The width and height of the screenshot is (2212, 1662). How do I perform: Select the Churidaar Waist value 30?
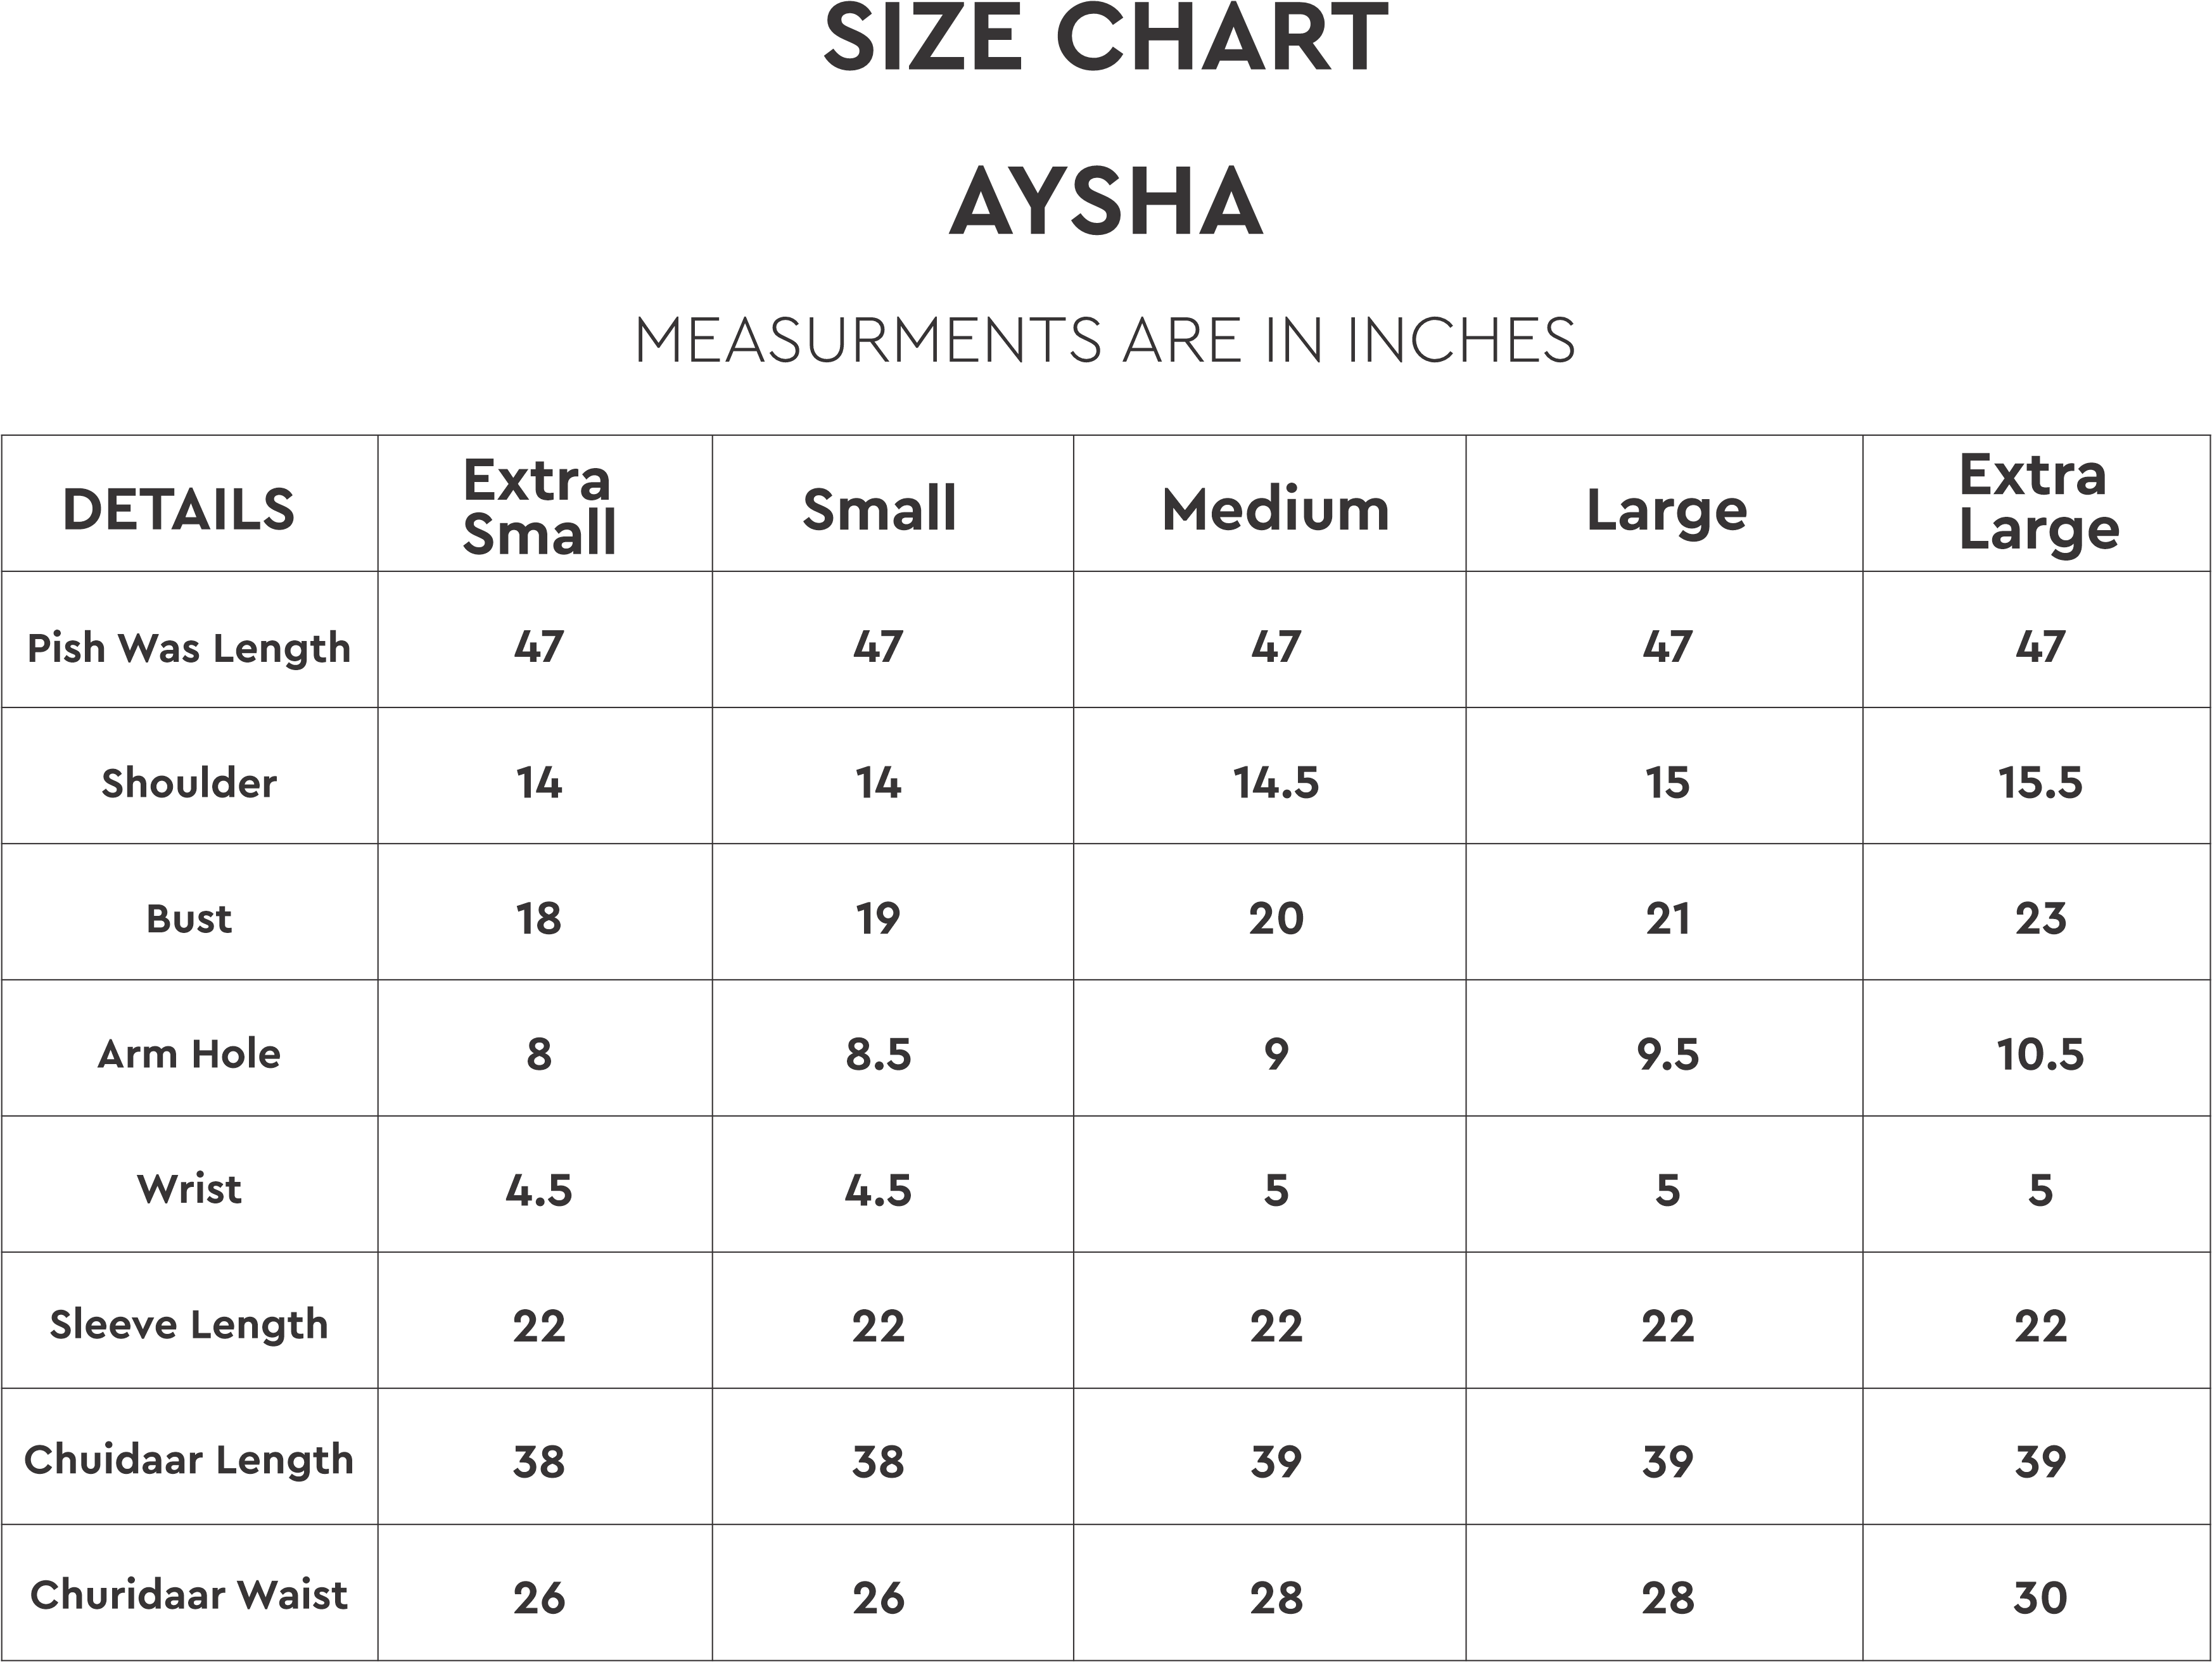[2040, 1597]
